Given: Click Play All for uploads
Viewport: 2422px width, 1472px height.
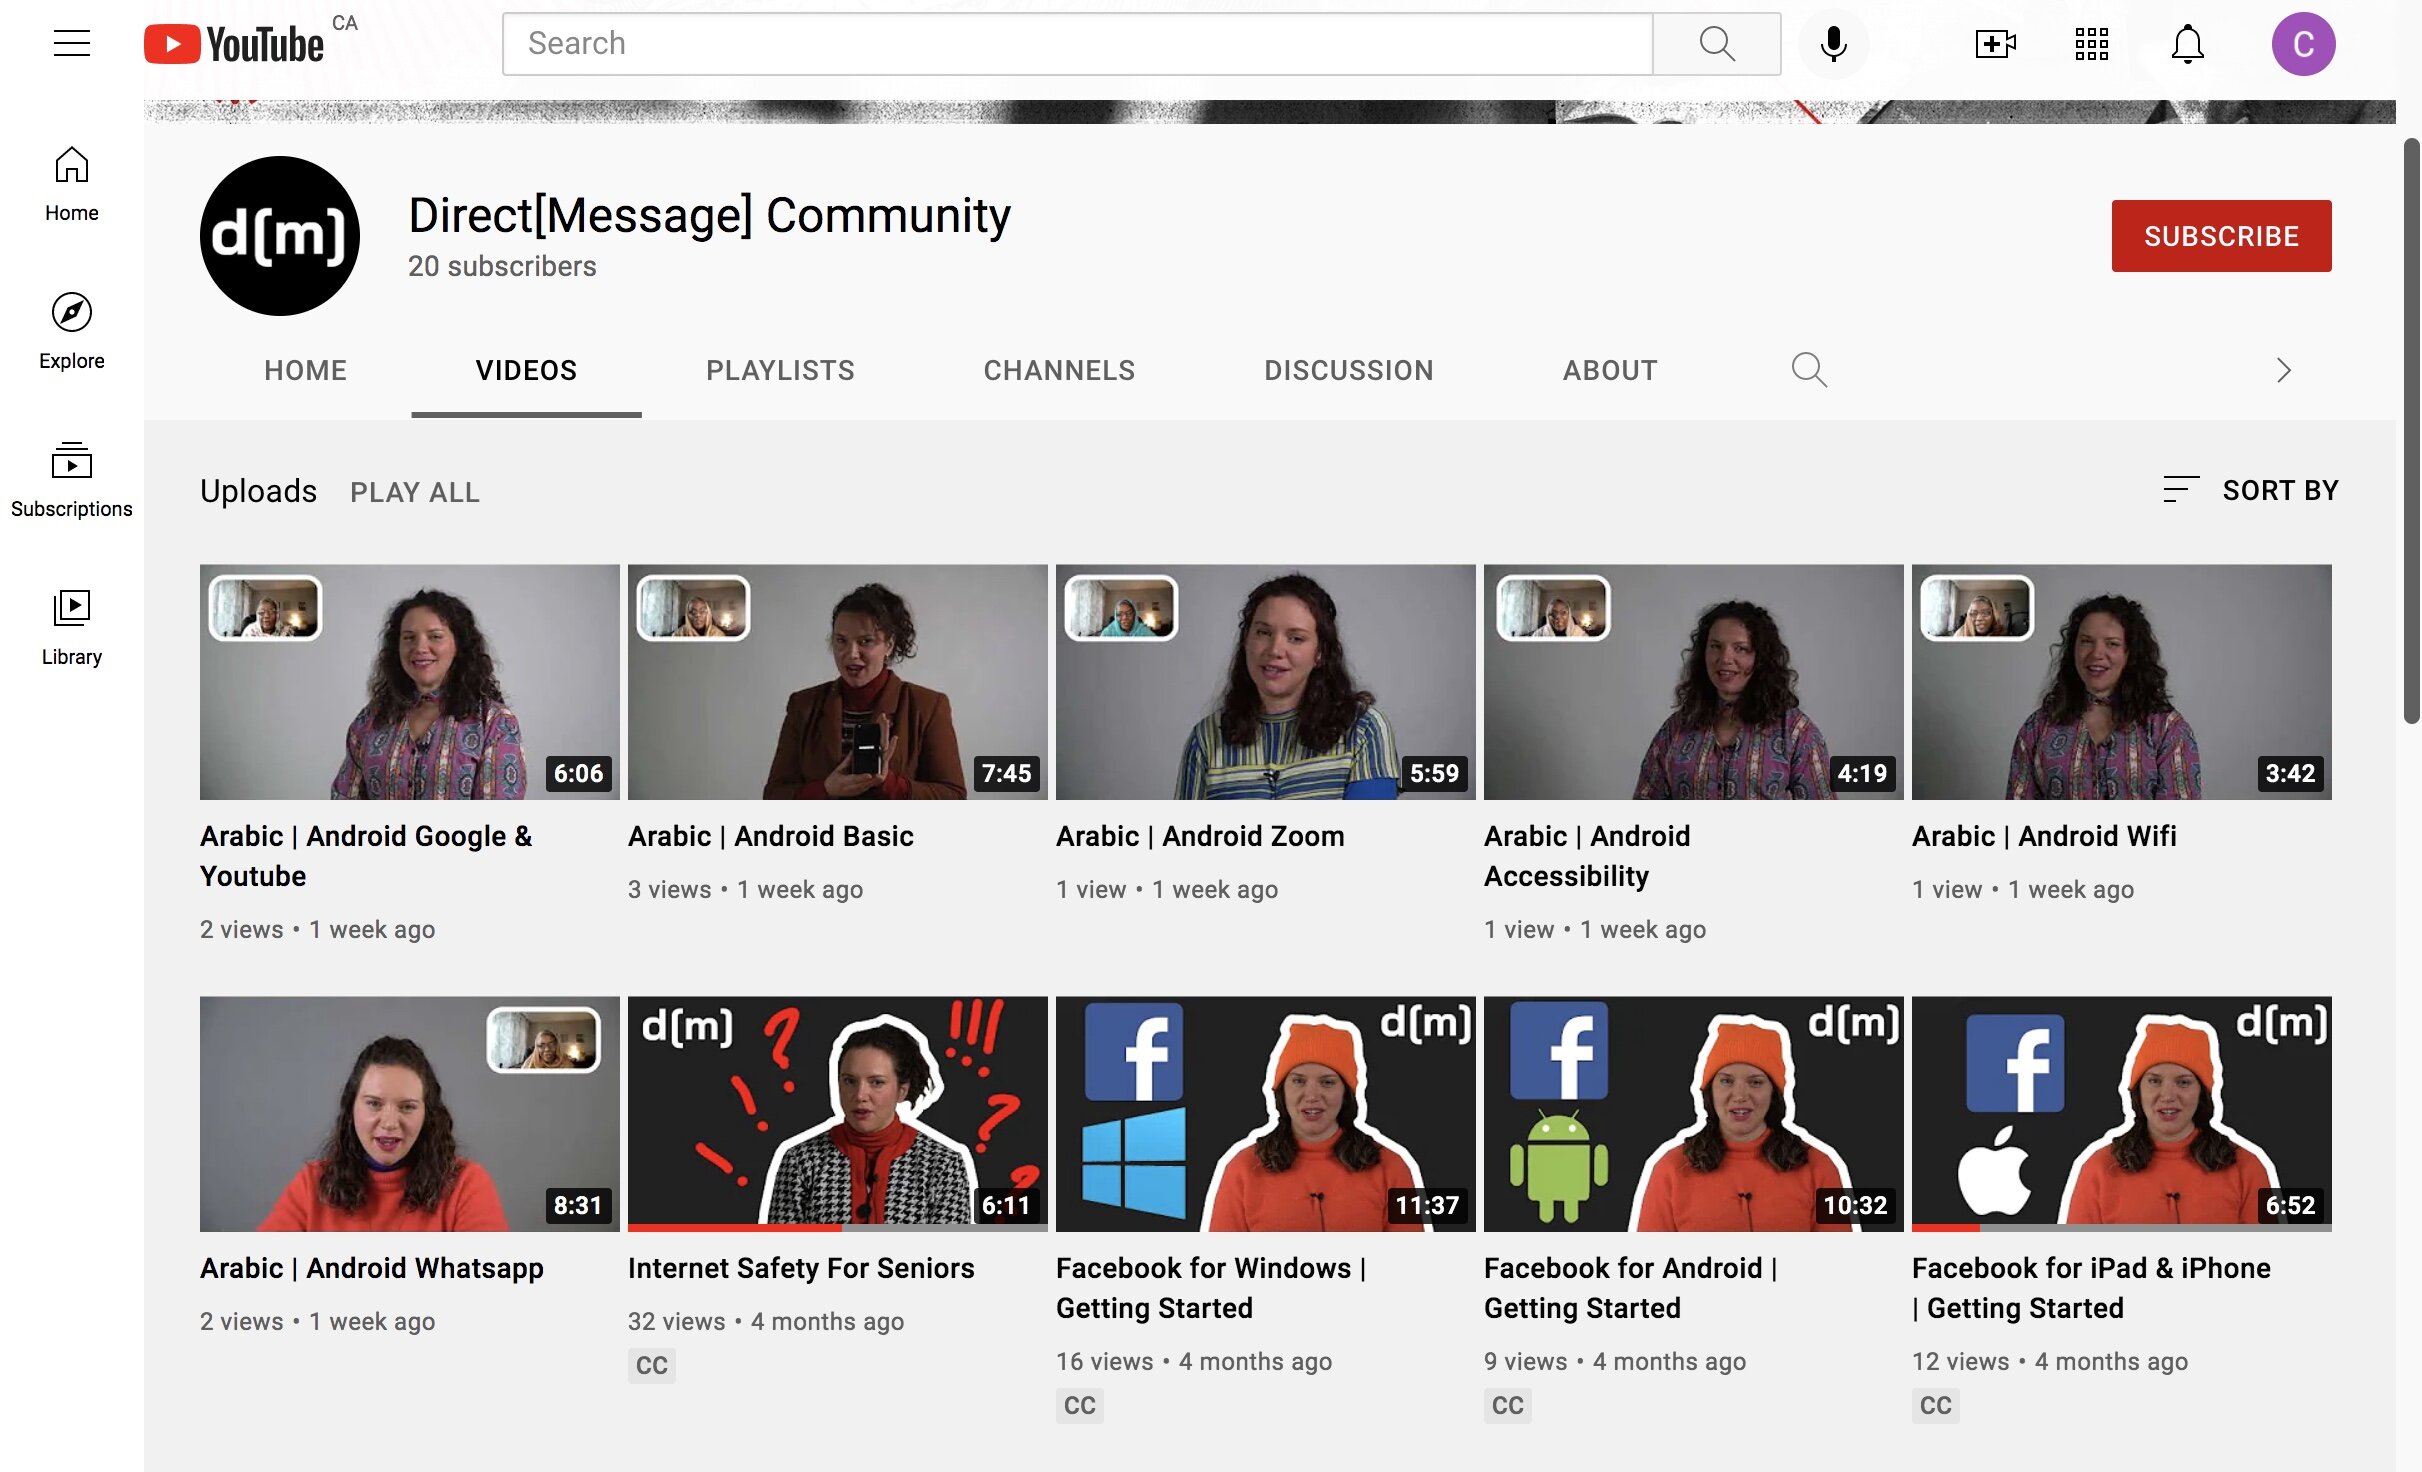Looking at the screenshot, I should (415, 492).
